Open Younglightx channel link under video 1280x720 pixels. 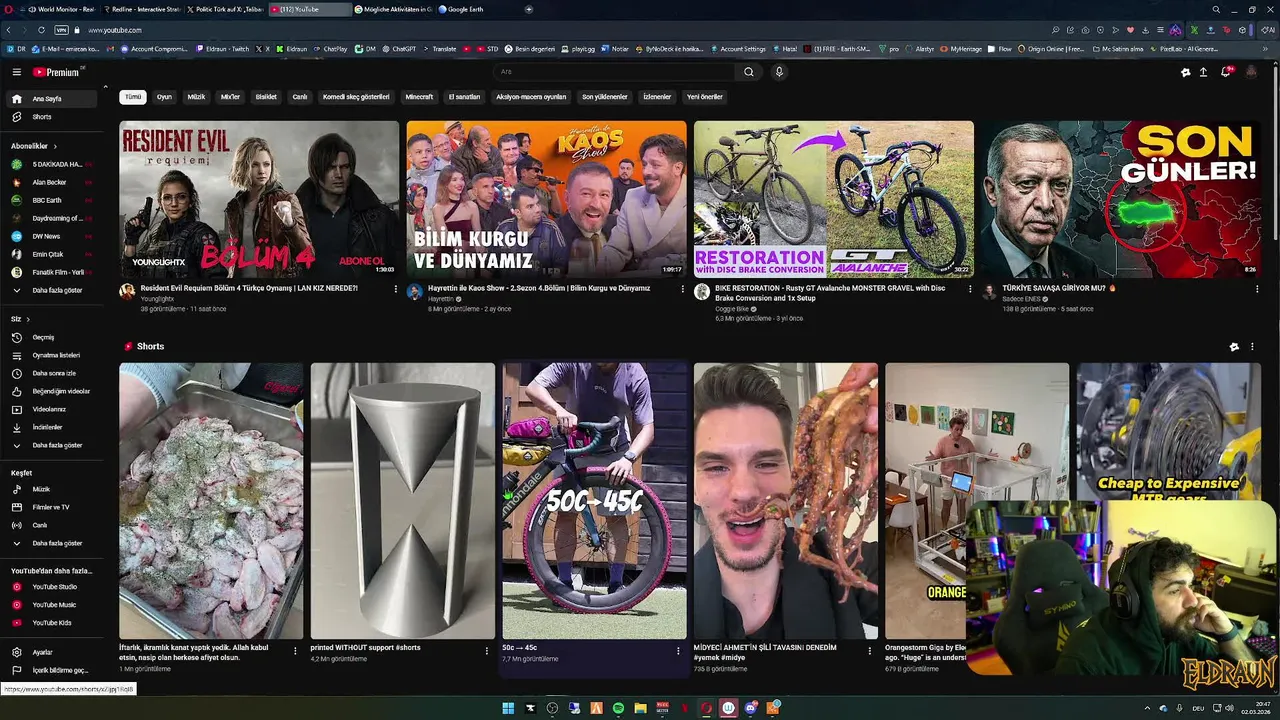157,299
